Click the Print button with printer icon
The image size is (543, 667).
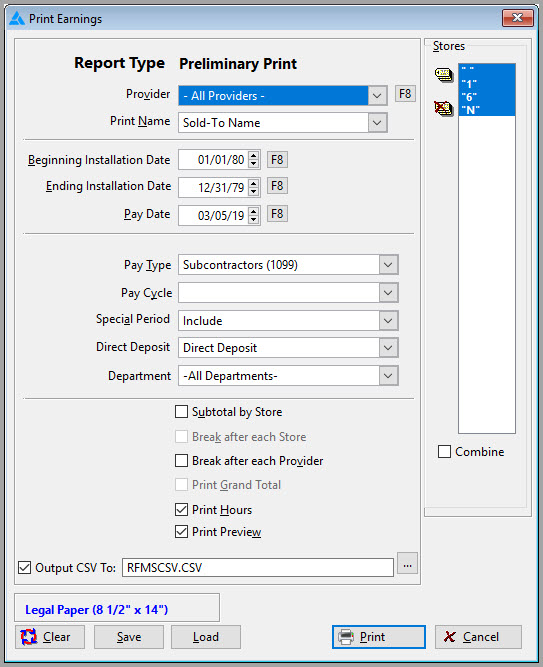(x=379, y=637)
